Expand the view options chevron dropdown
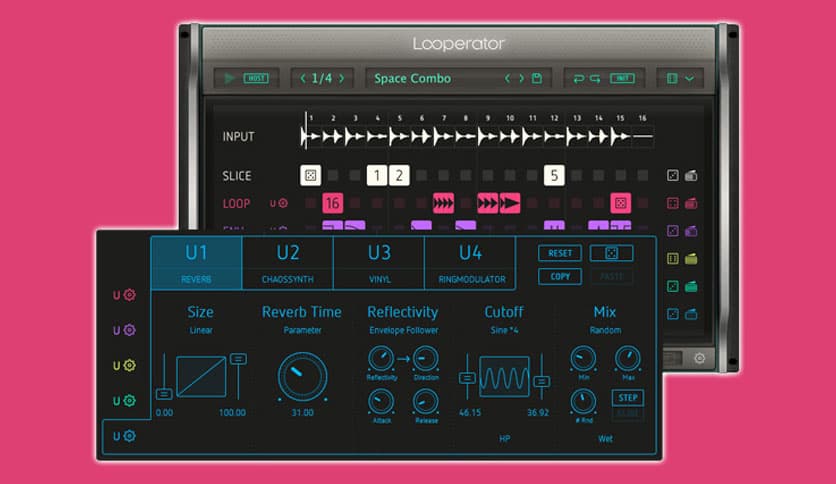This screenshot has width=836, height=484. (x=689, y=79)
